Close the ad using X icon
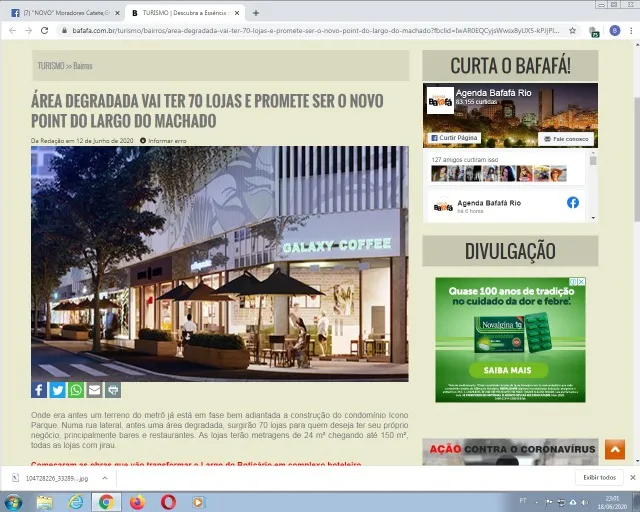This screenshot has height=512, width=640. [582, 281]
